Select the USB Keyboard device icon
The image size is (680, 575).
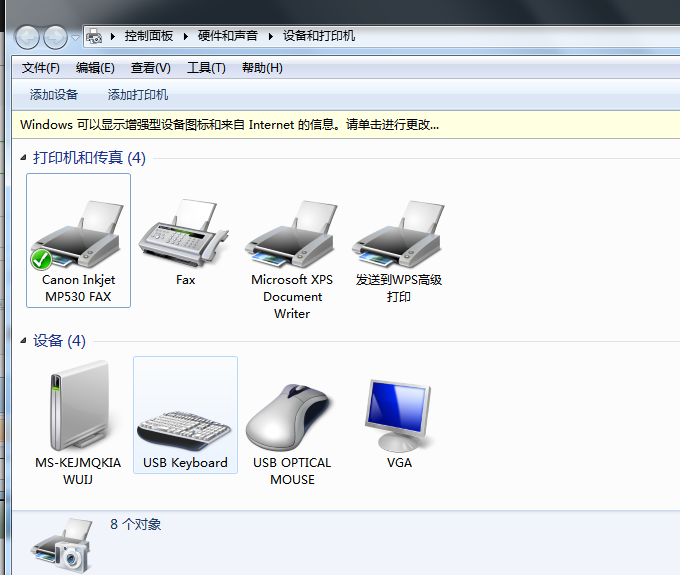point(184,431)
